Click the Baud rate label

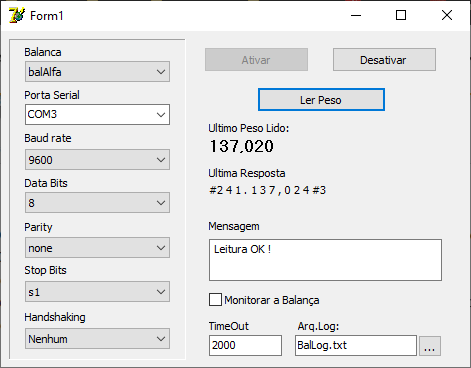[48, 138]
